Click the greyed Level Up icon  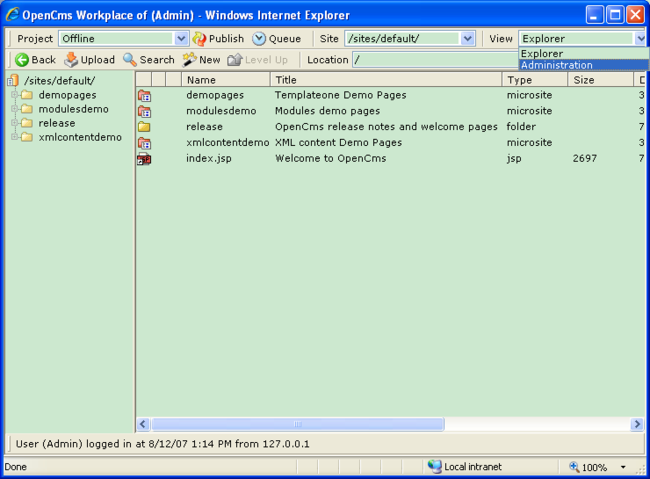(x=235, y=60)
